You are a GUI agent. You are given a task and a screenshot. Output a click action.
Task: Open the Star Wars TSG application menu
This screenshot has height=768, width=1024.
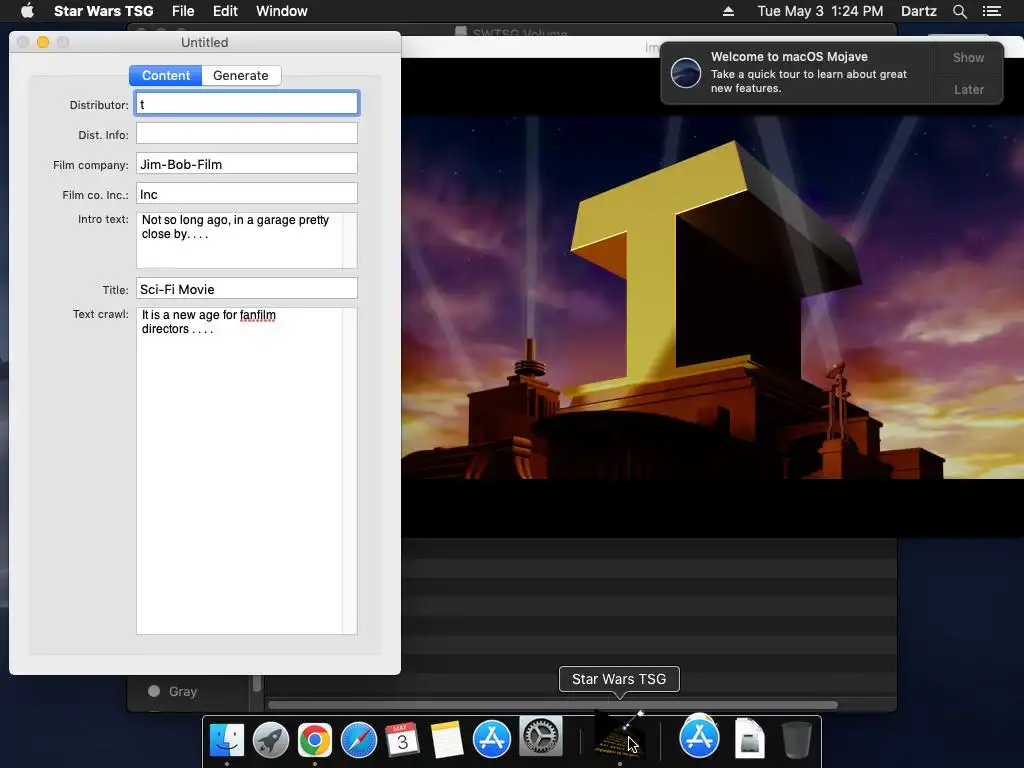tap(103, 11)
